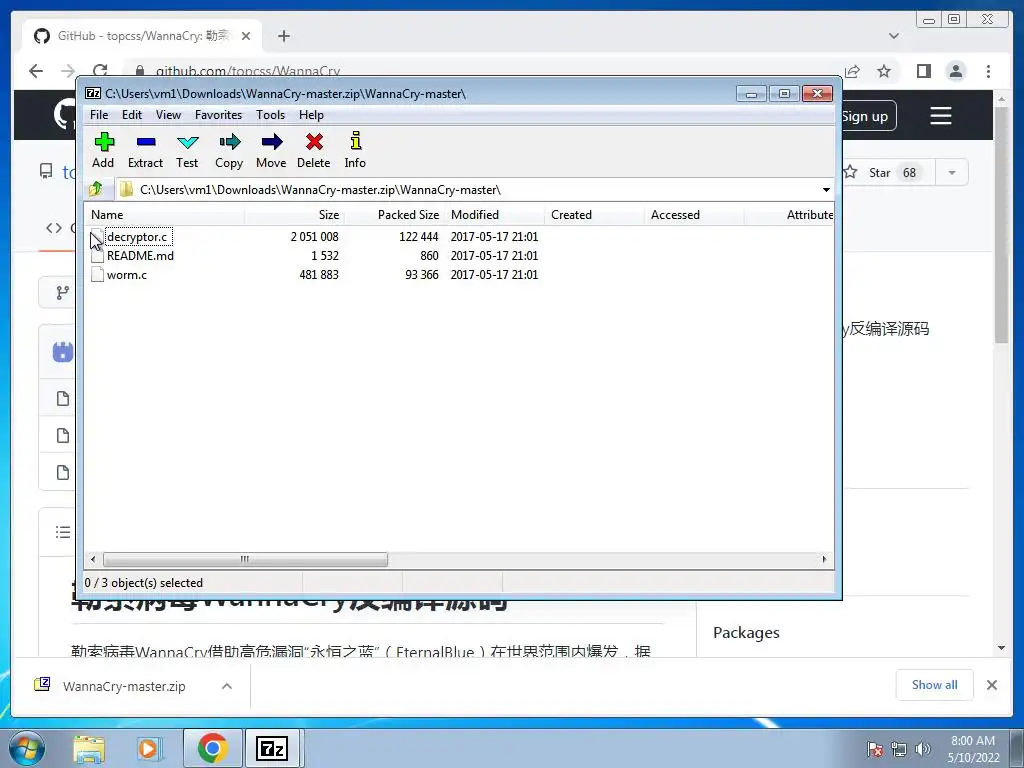Select the README.md file name
The image size is (1024, 768).
point(140,256)
